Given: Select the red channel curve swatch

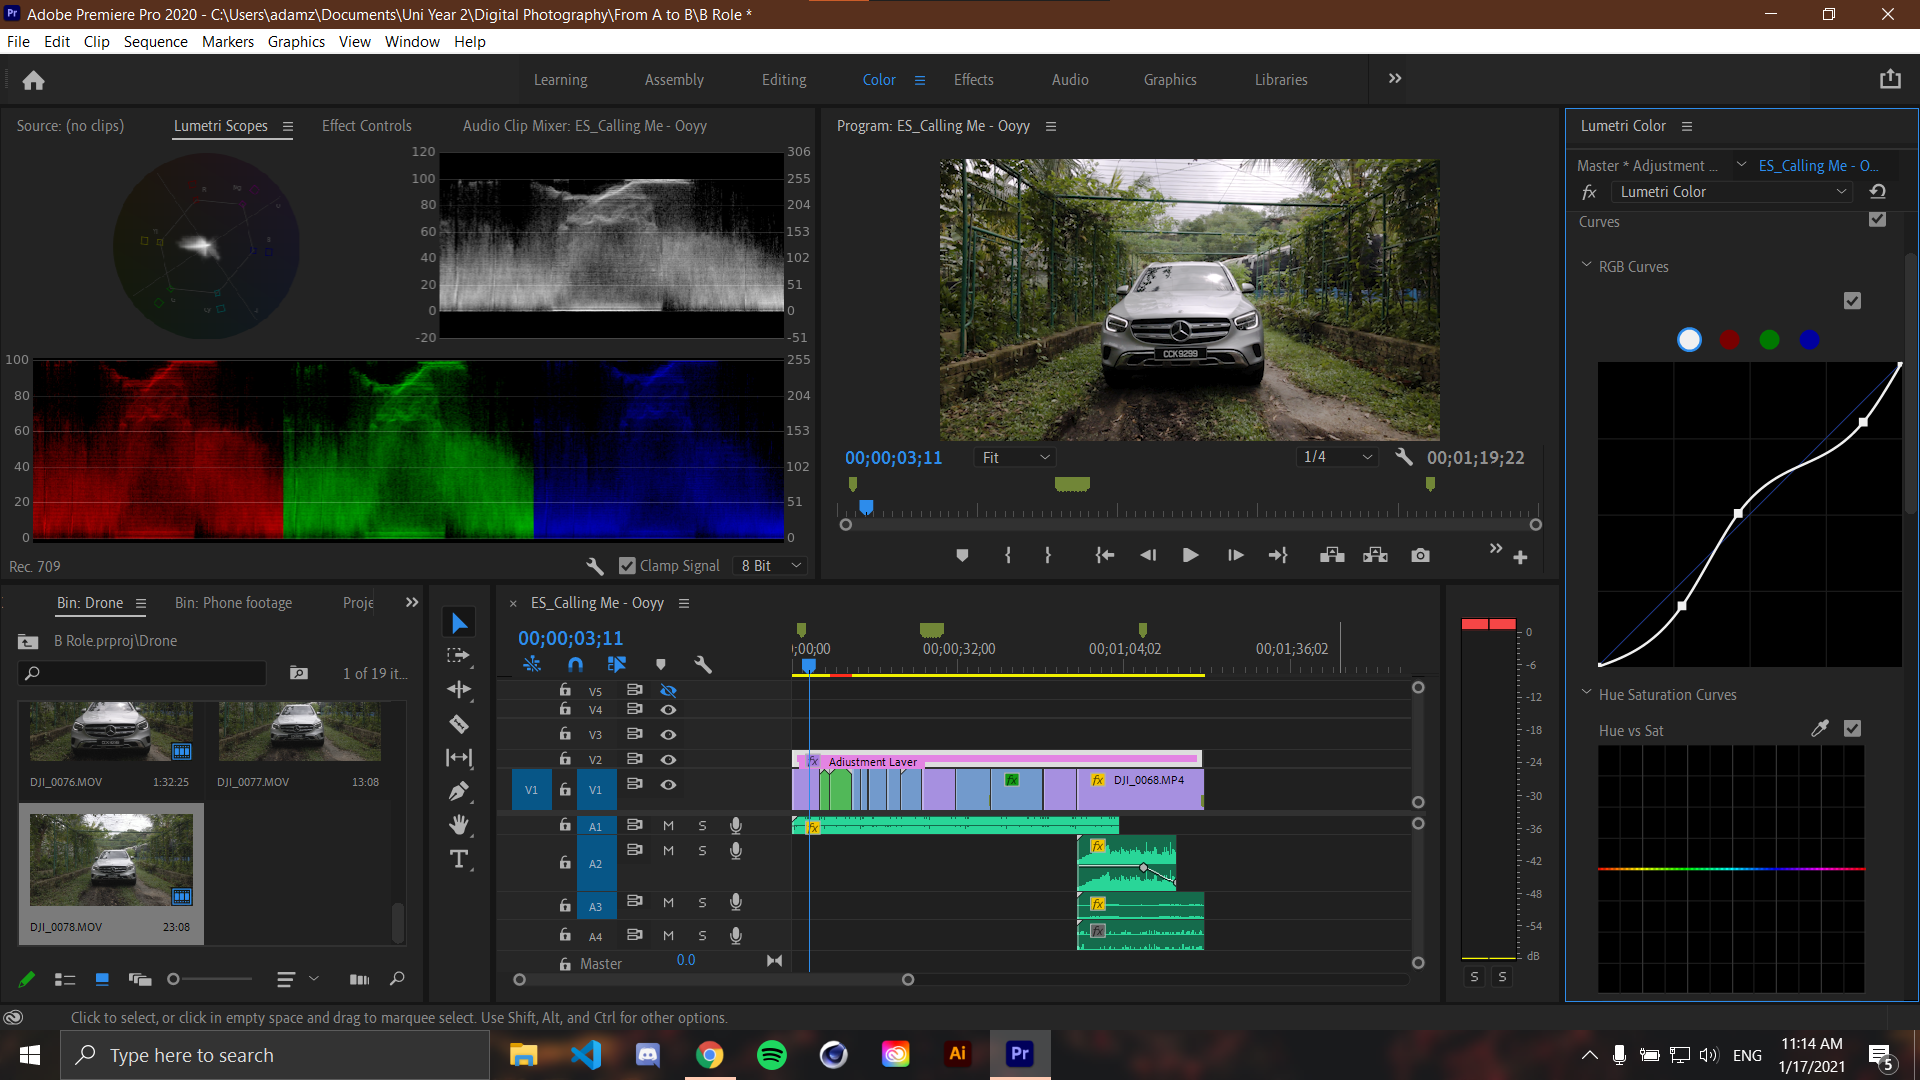Looking at the screenshot, I should (1729, 340).
